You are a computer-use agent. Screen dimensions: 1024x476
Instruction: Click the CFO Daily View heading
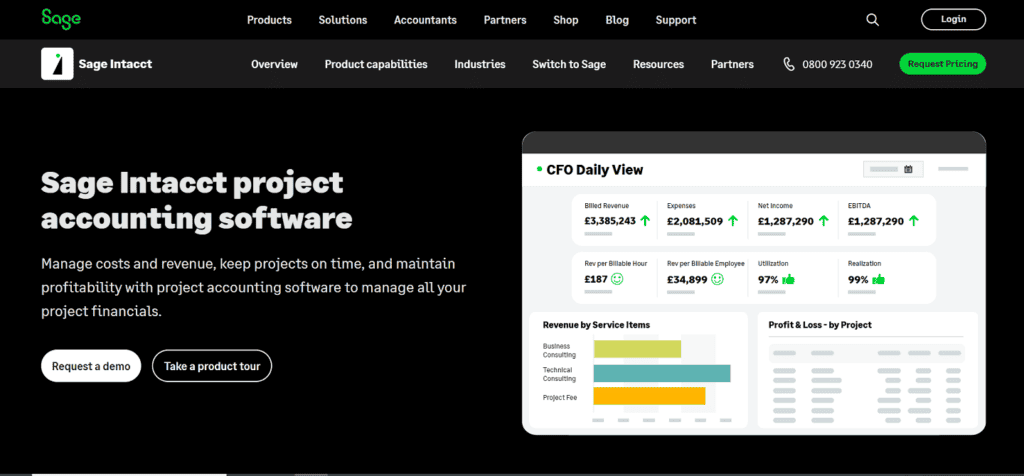click(594, 170)
